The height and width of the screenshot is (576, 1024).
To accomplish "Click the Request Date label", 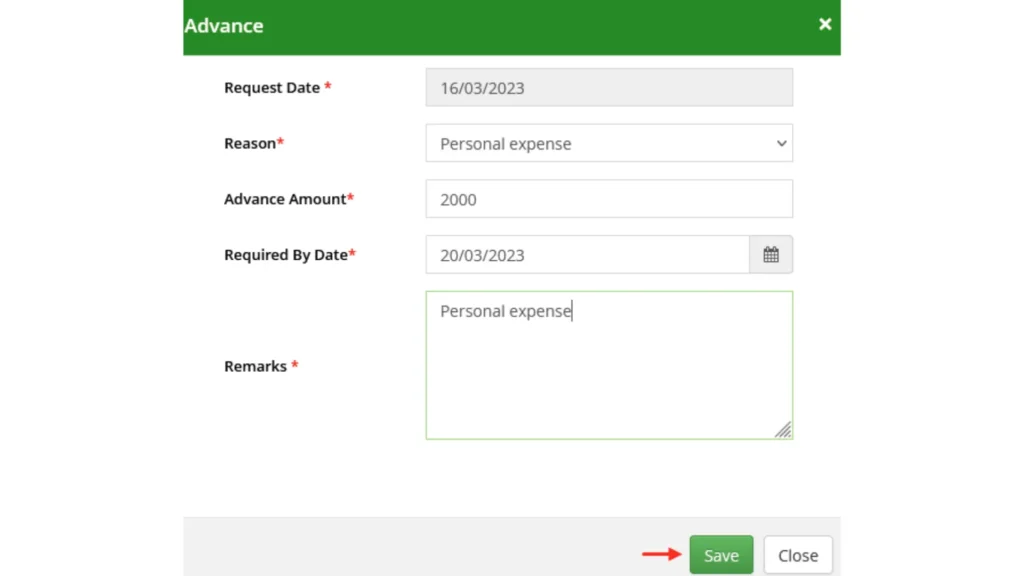I will (x=272, y=88).
